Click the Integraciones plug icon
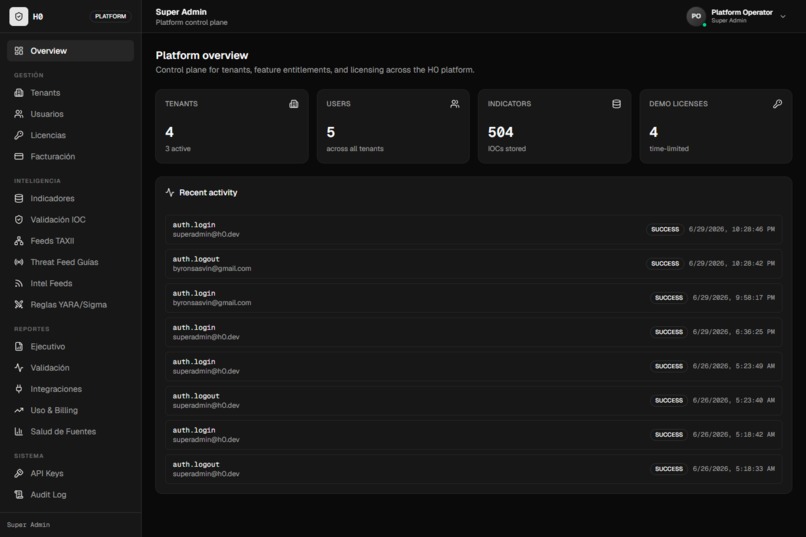This screenshot has width=806, height=537. tap(19, 389)
